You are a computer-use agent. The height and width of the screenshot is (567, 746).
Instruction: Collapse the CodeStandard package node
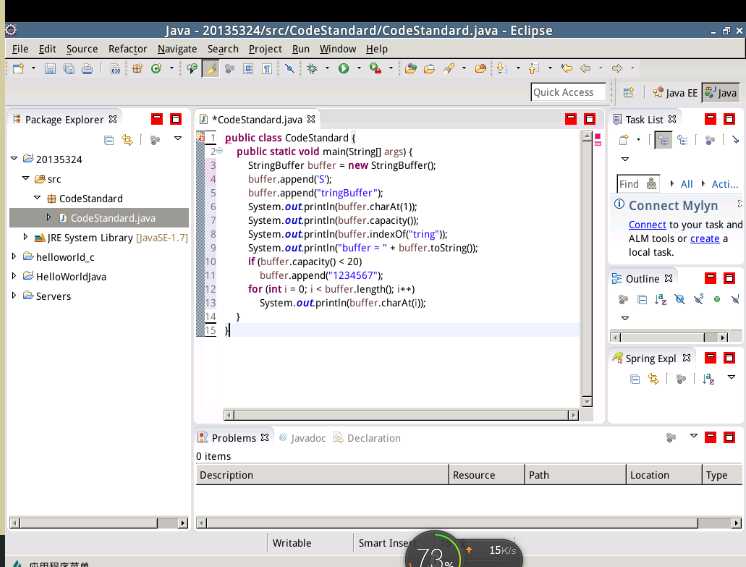coord(37,197)
